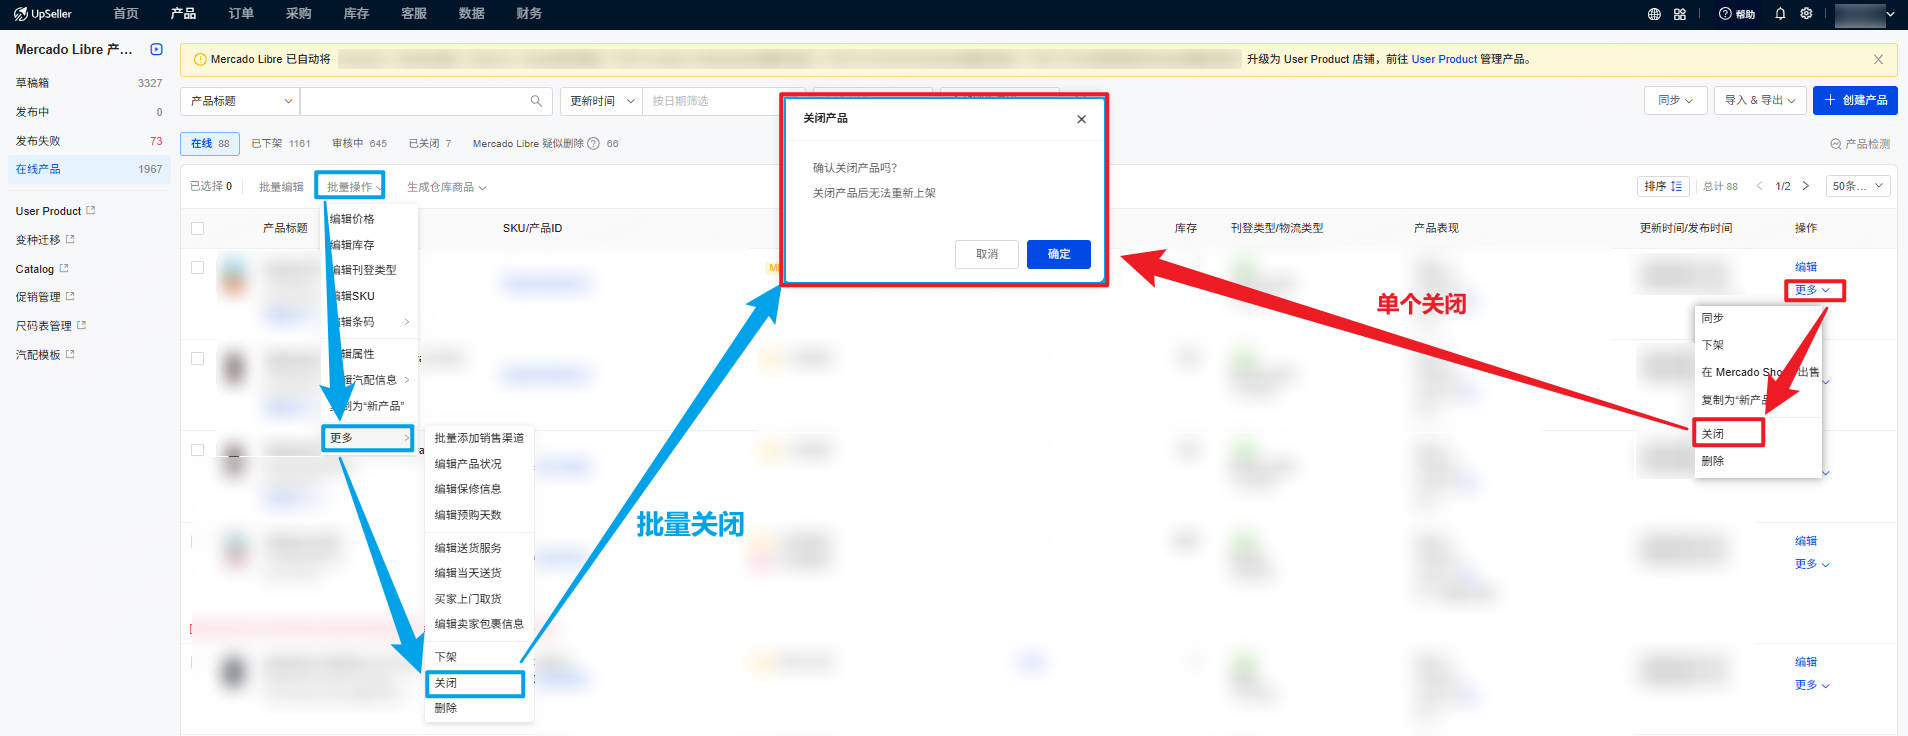Close the 关闭产品 dialog with the X
The width and height of the screenshot is (1908, 736).
(1081, 119)
